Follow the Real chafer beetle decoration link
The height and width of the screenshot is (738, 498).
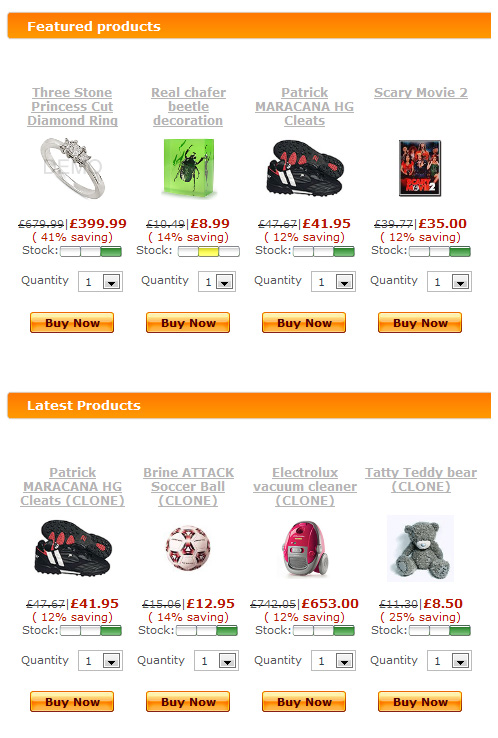click(x=188, y=106)
